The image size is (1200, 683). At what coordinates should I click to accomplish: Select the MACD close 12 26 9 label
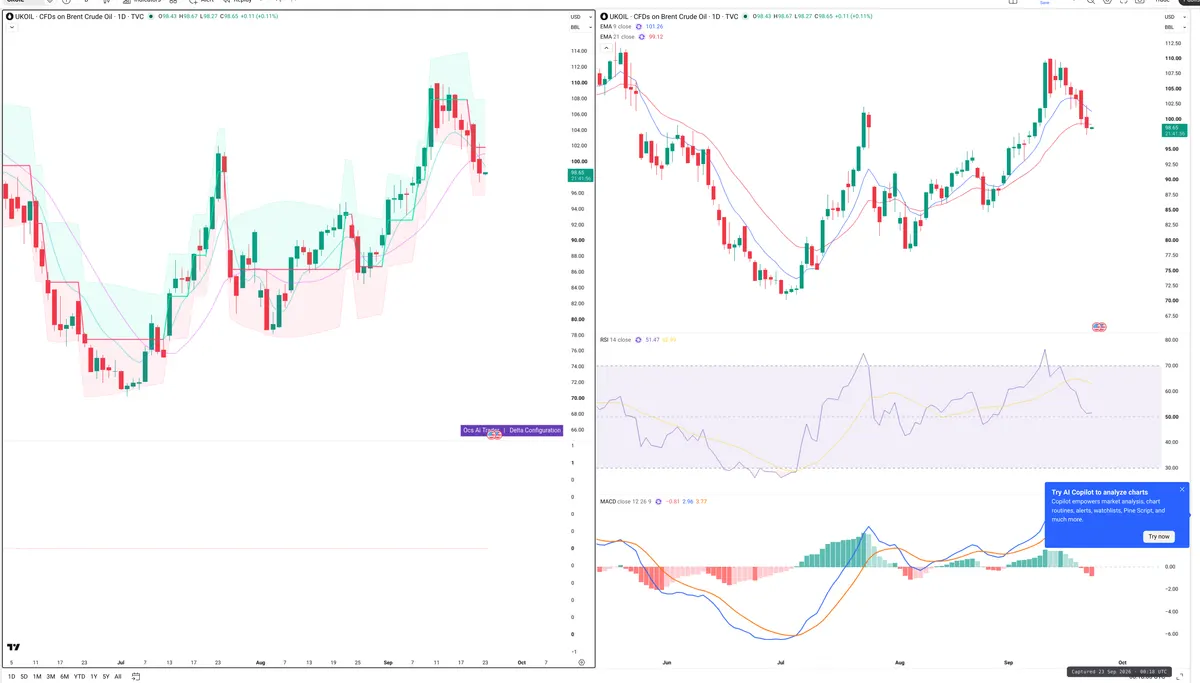pyautogui.click(x=624, y=501)
